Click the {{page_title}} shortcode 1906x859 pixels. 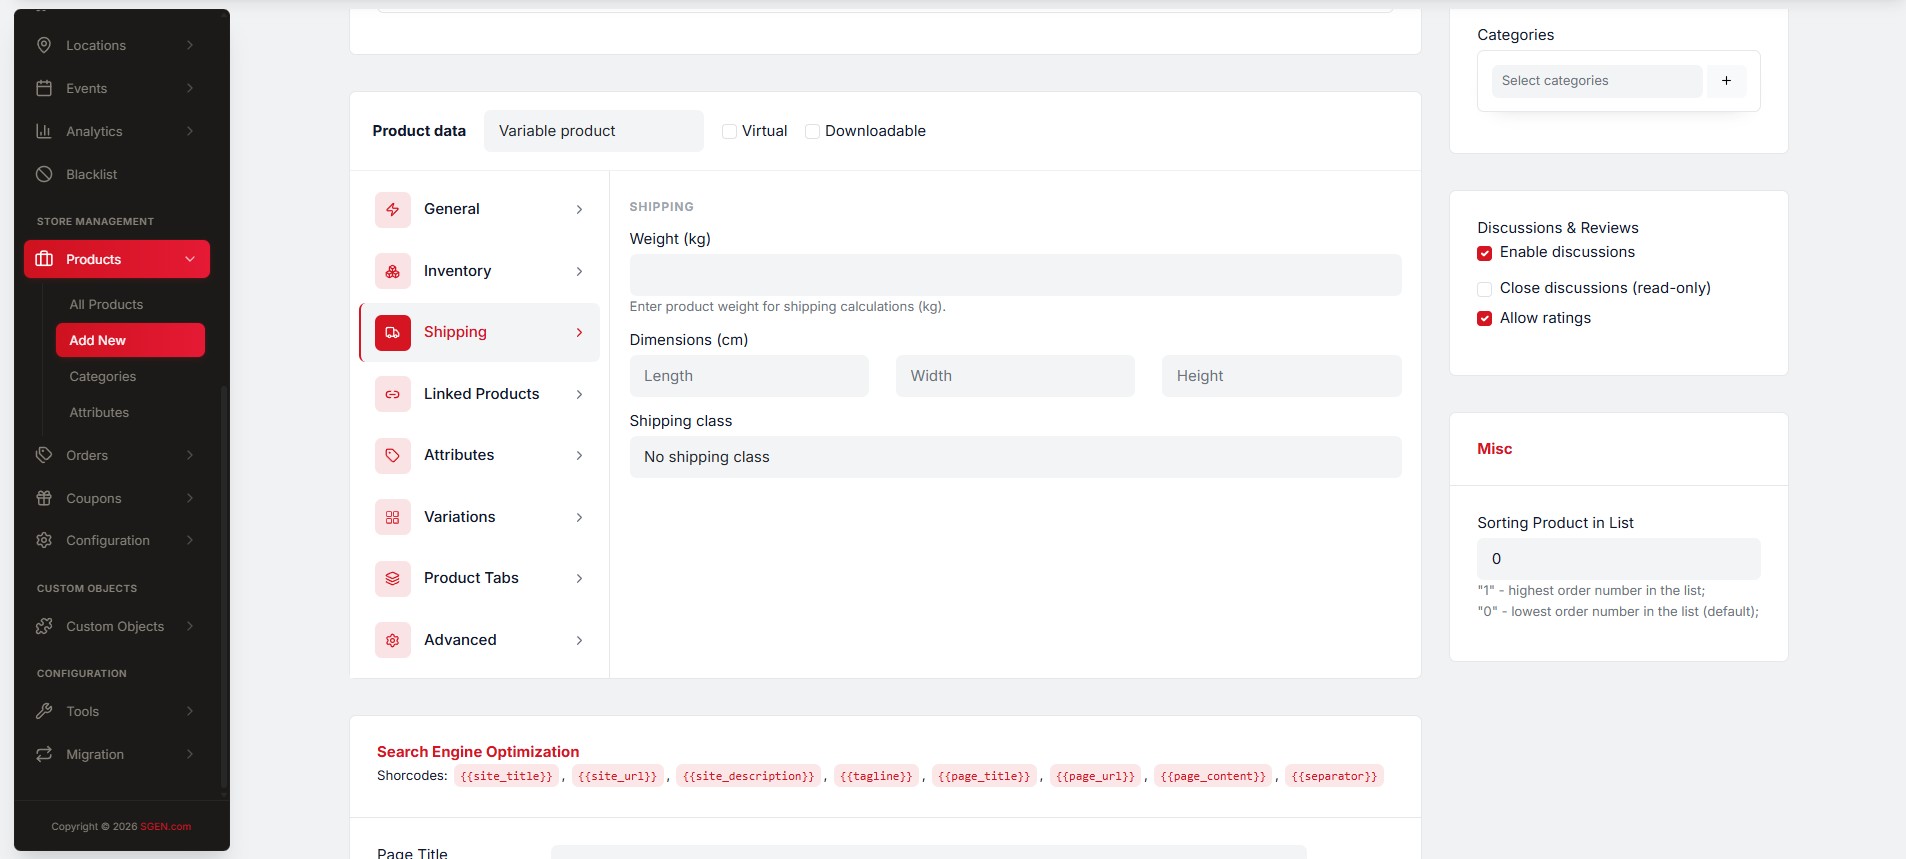(x=984, y=776)
